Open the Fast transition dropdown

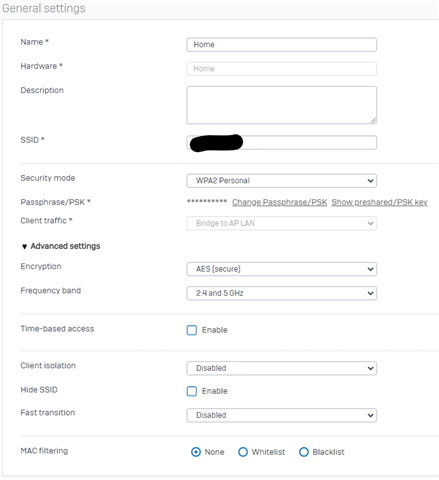[282, 415]
